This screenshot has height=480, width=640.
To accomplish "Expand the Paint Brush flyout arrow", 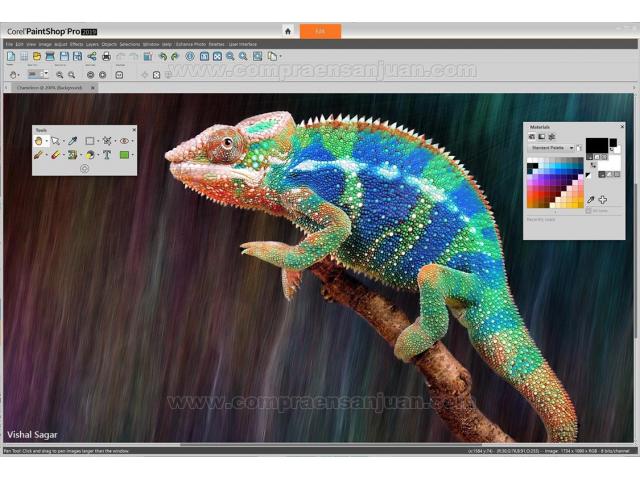I will click(46, 155).
